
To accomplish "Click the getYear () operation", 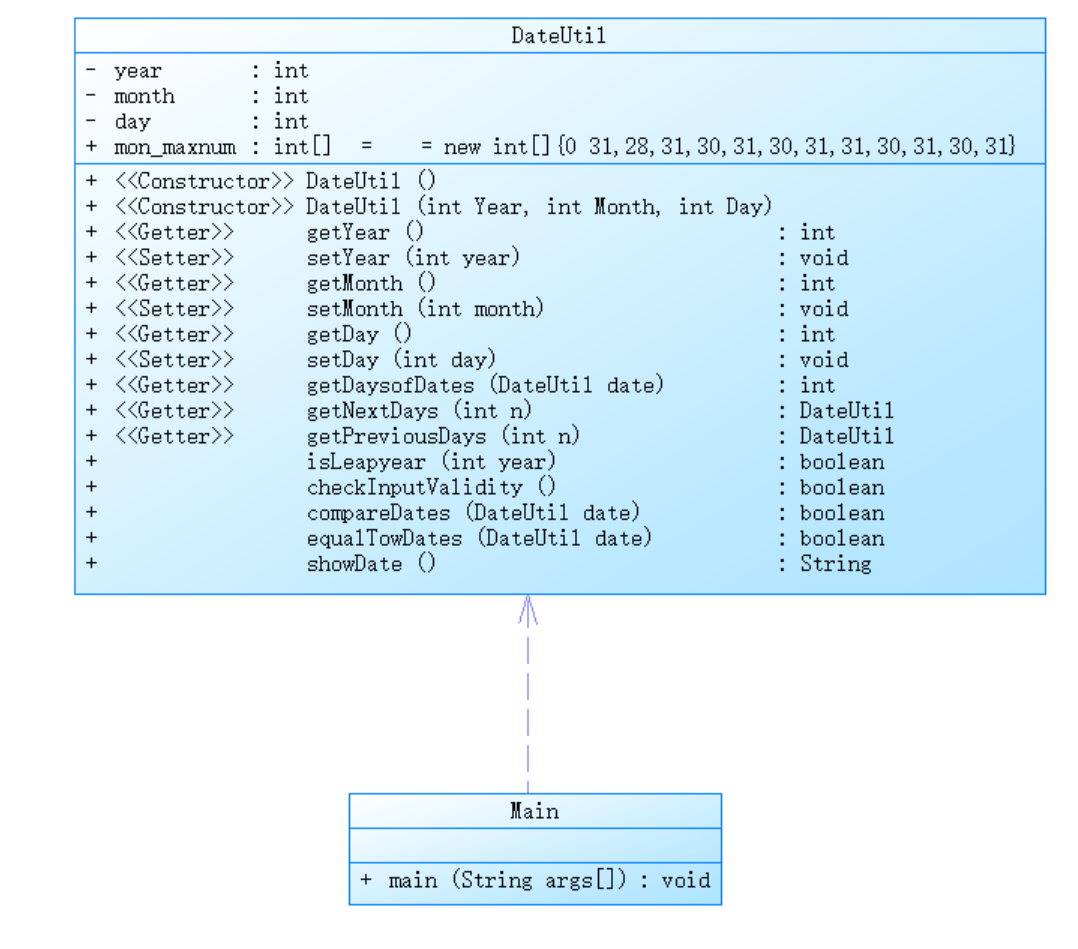I will [x=460, y=232].
